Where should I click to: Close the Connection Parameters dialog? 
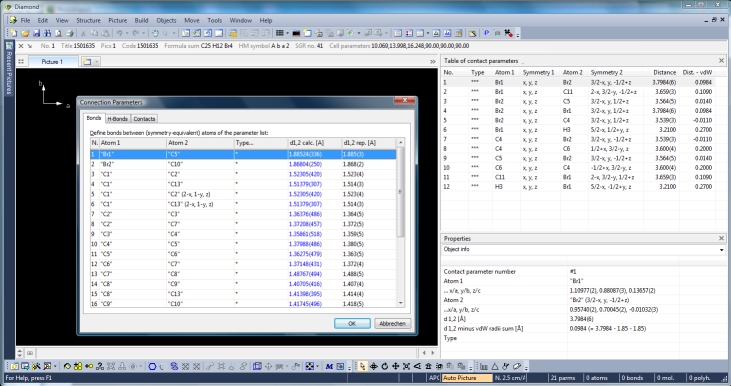point(405,101)
